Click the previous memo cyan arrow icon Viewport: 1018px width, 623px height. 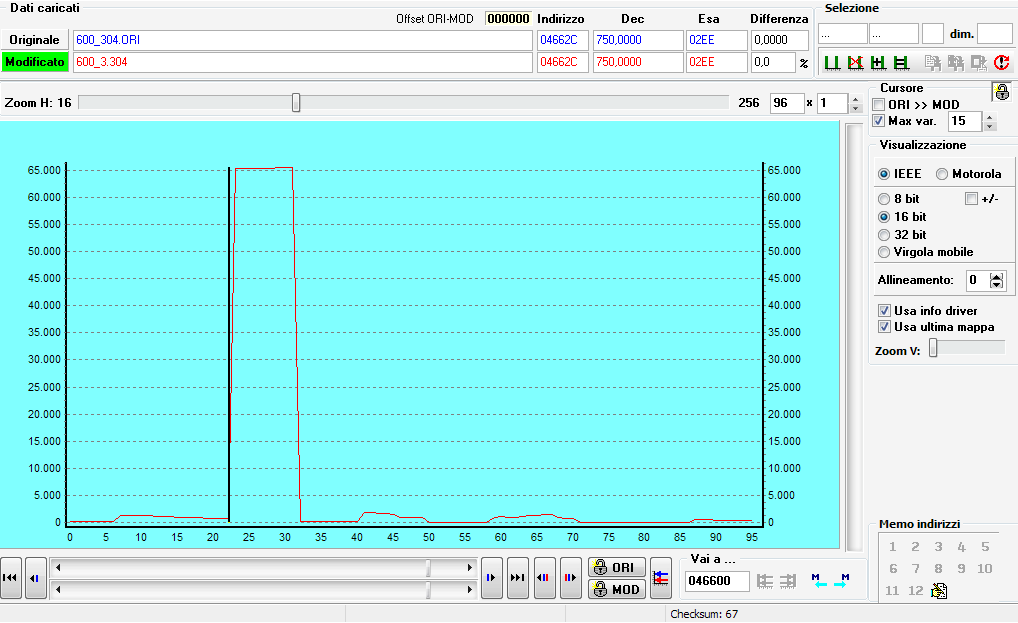click(x=819, y=581)
